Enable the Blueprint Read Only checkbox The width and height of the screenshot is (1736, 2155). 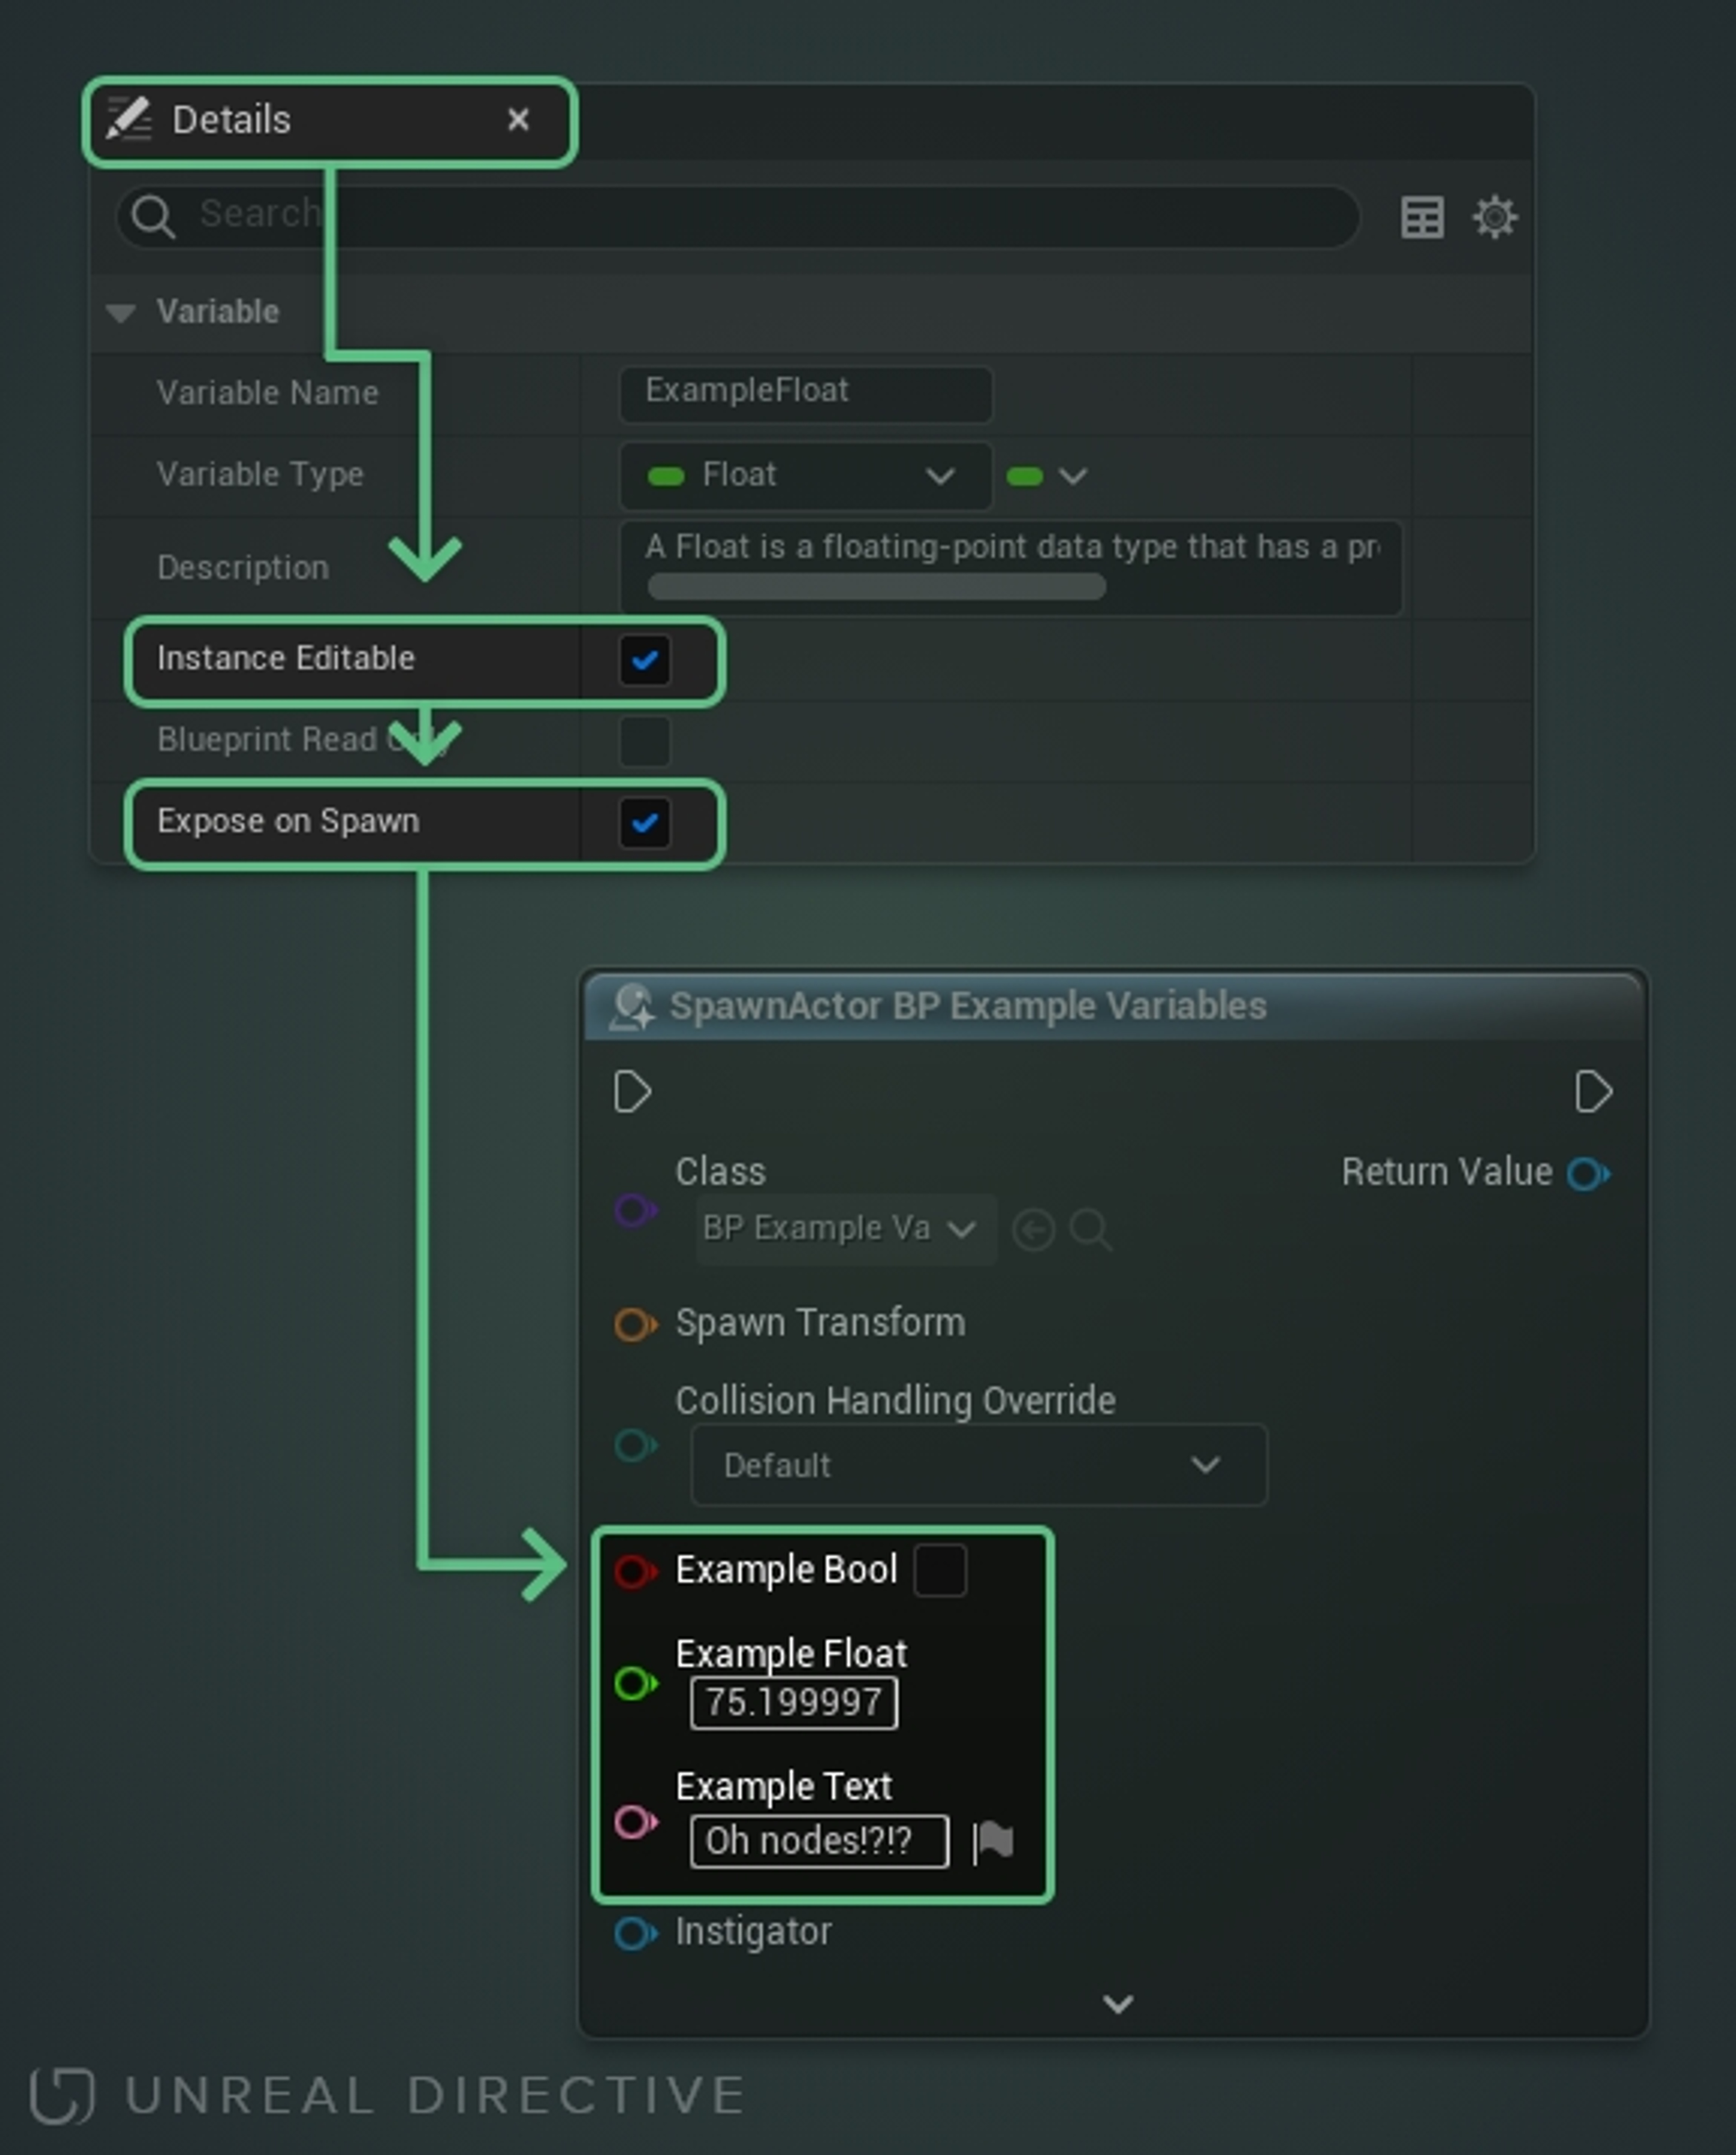tap(645, 741)
